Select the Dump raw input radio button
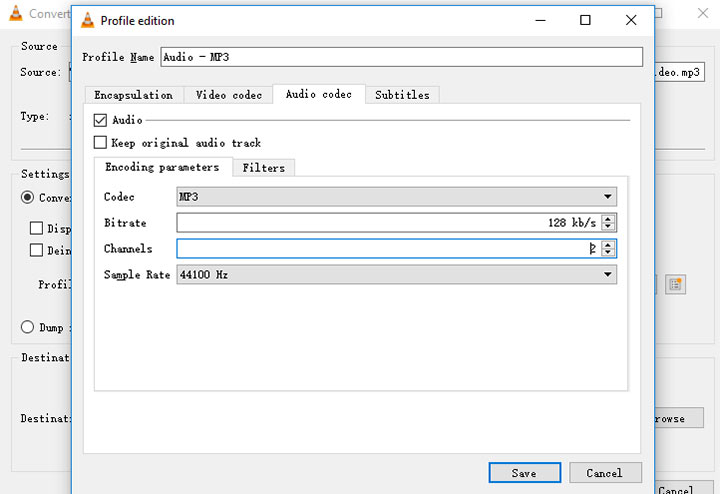Viewport: 720px width, 494px height. [x=28, y=327]
